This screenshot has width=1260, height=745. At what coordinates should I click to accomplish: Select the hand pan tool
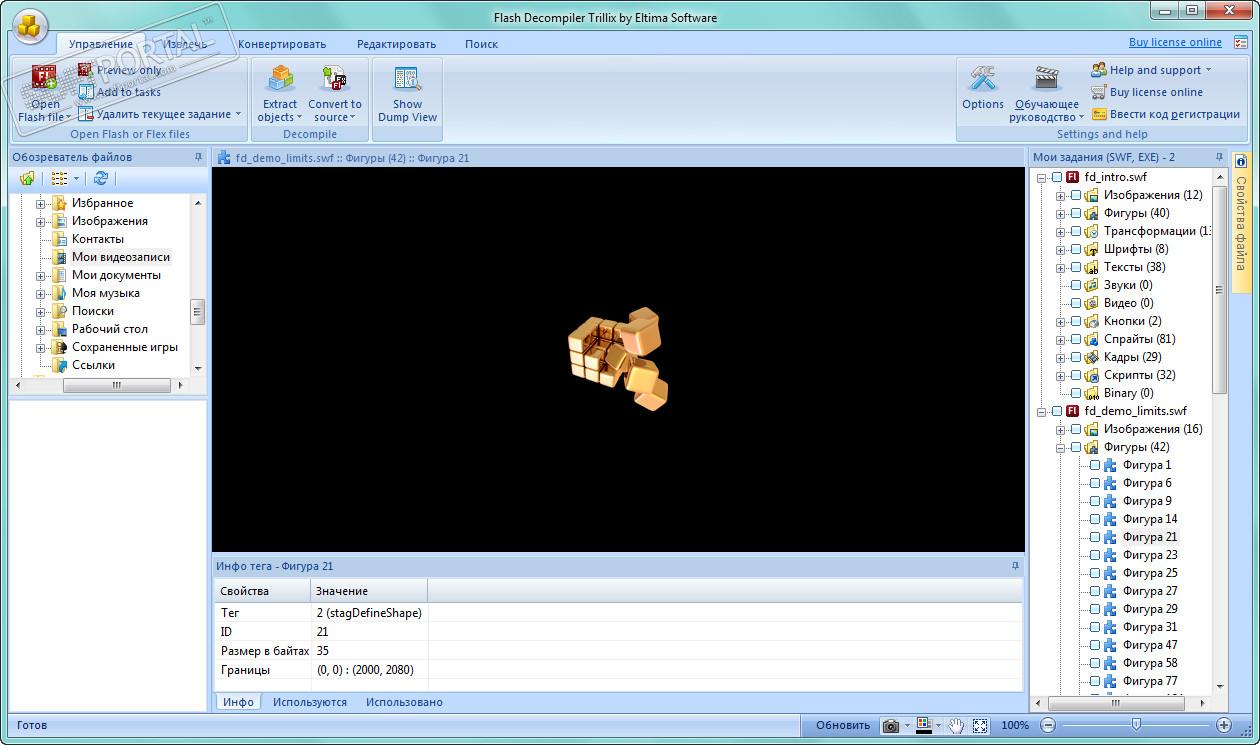[x=956, y=725]
